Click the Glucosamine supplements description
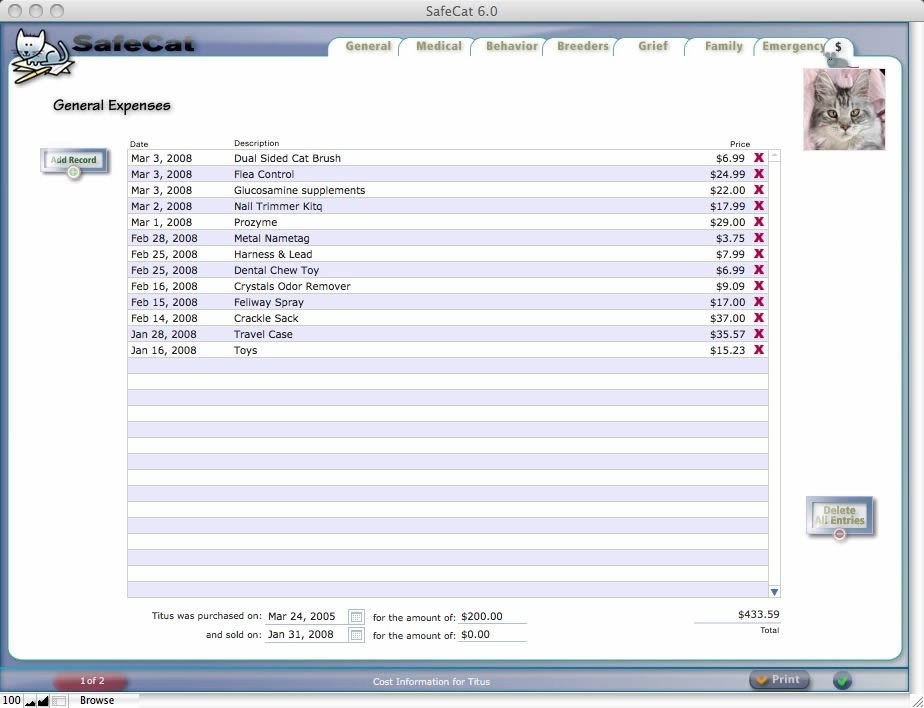Viewport: 924px width, 708px height. tap(299, 190)
